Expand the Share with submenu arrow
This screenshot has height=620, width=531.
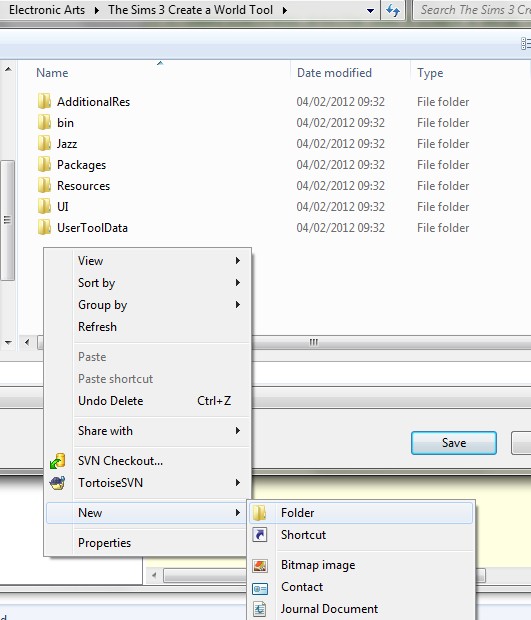pos(238,430)
